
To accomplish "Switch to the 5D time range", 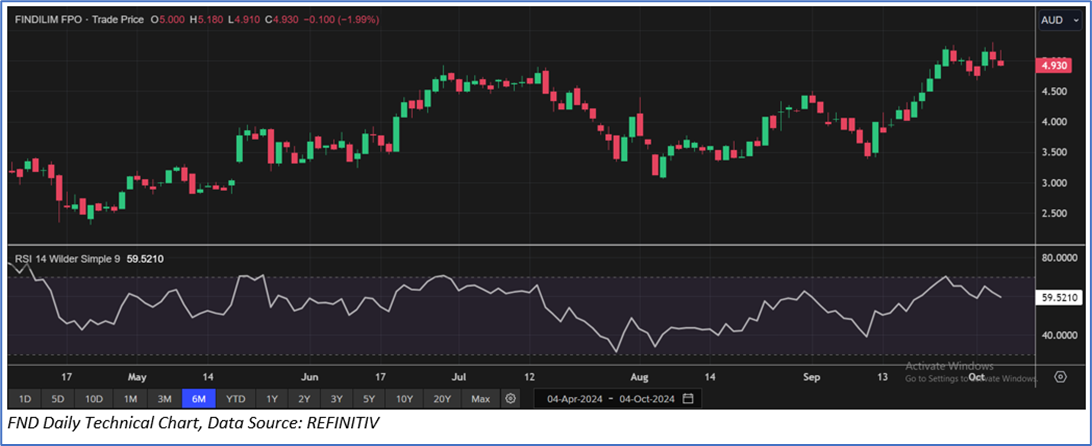I will 59,399.
